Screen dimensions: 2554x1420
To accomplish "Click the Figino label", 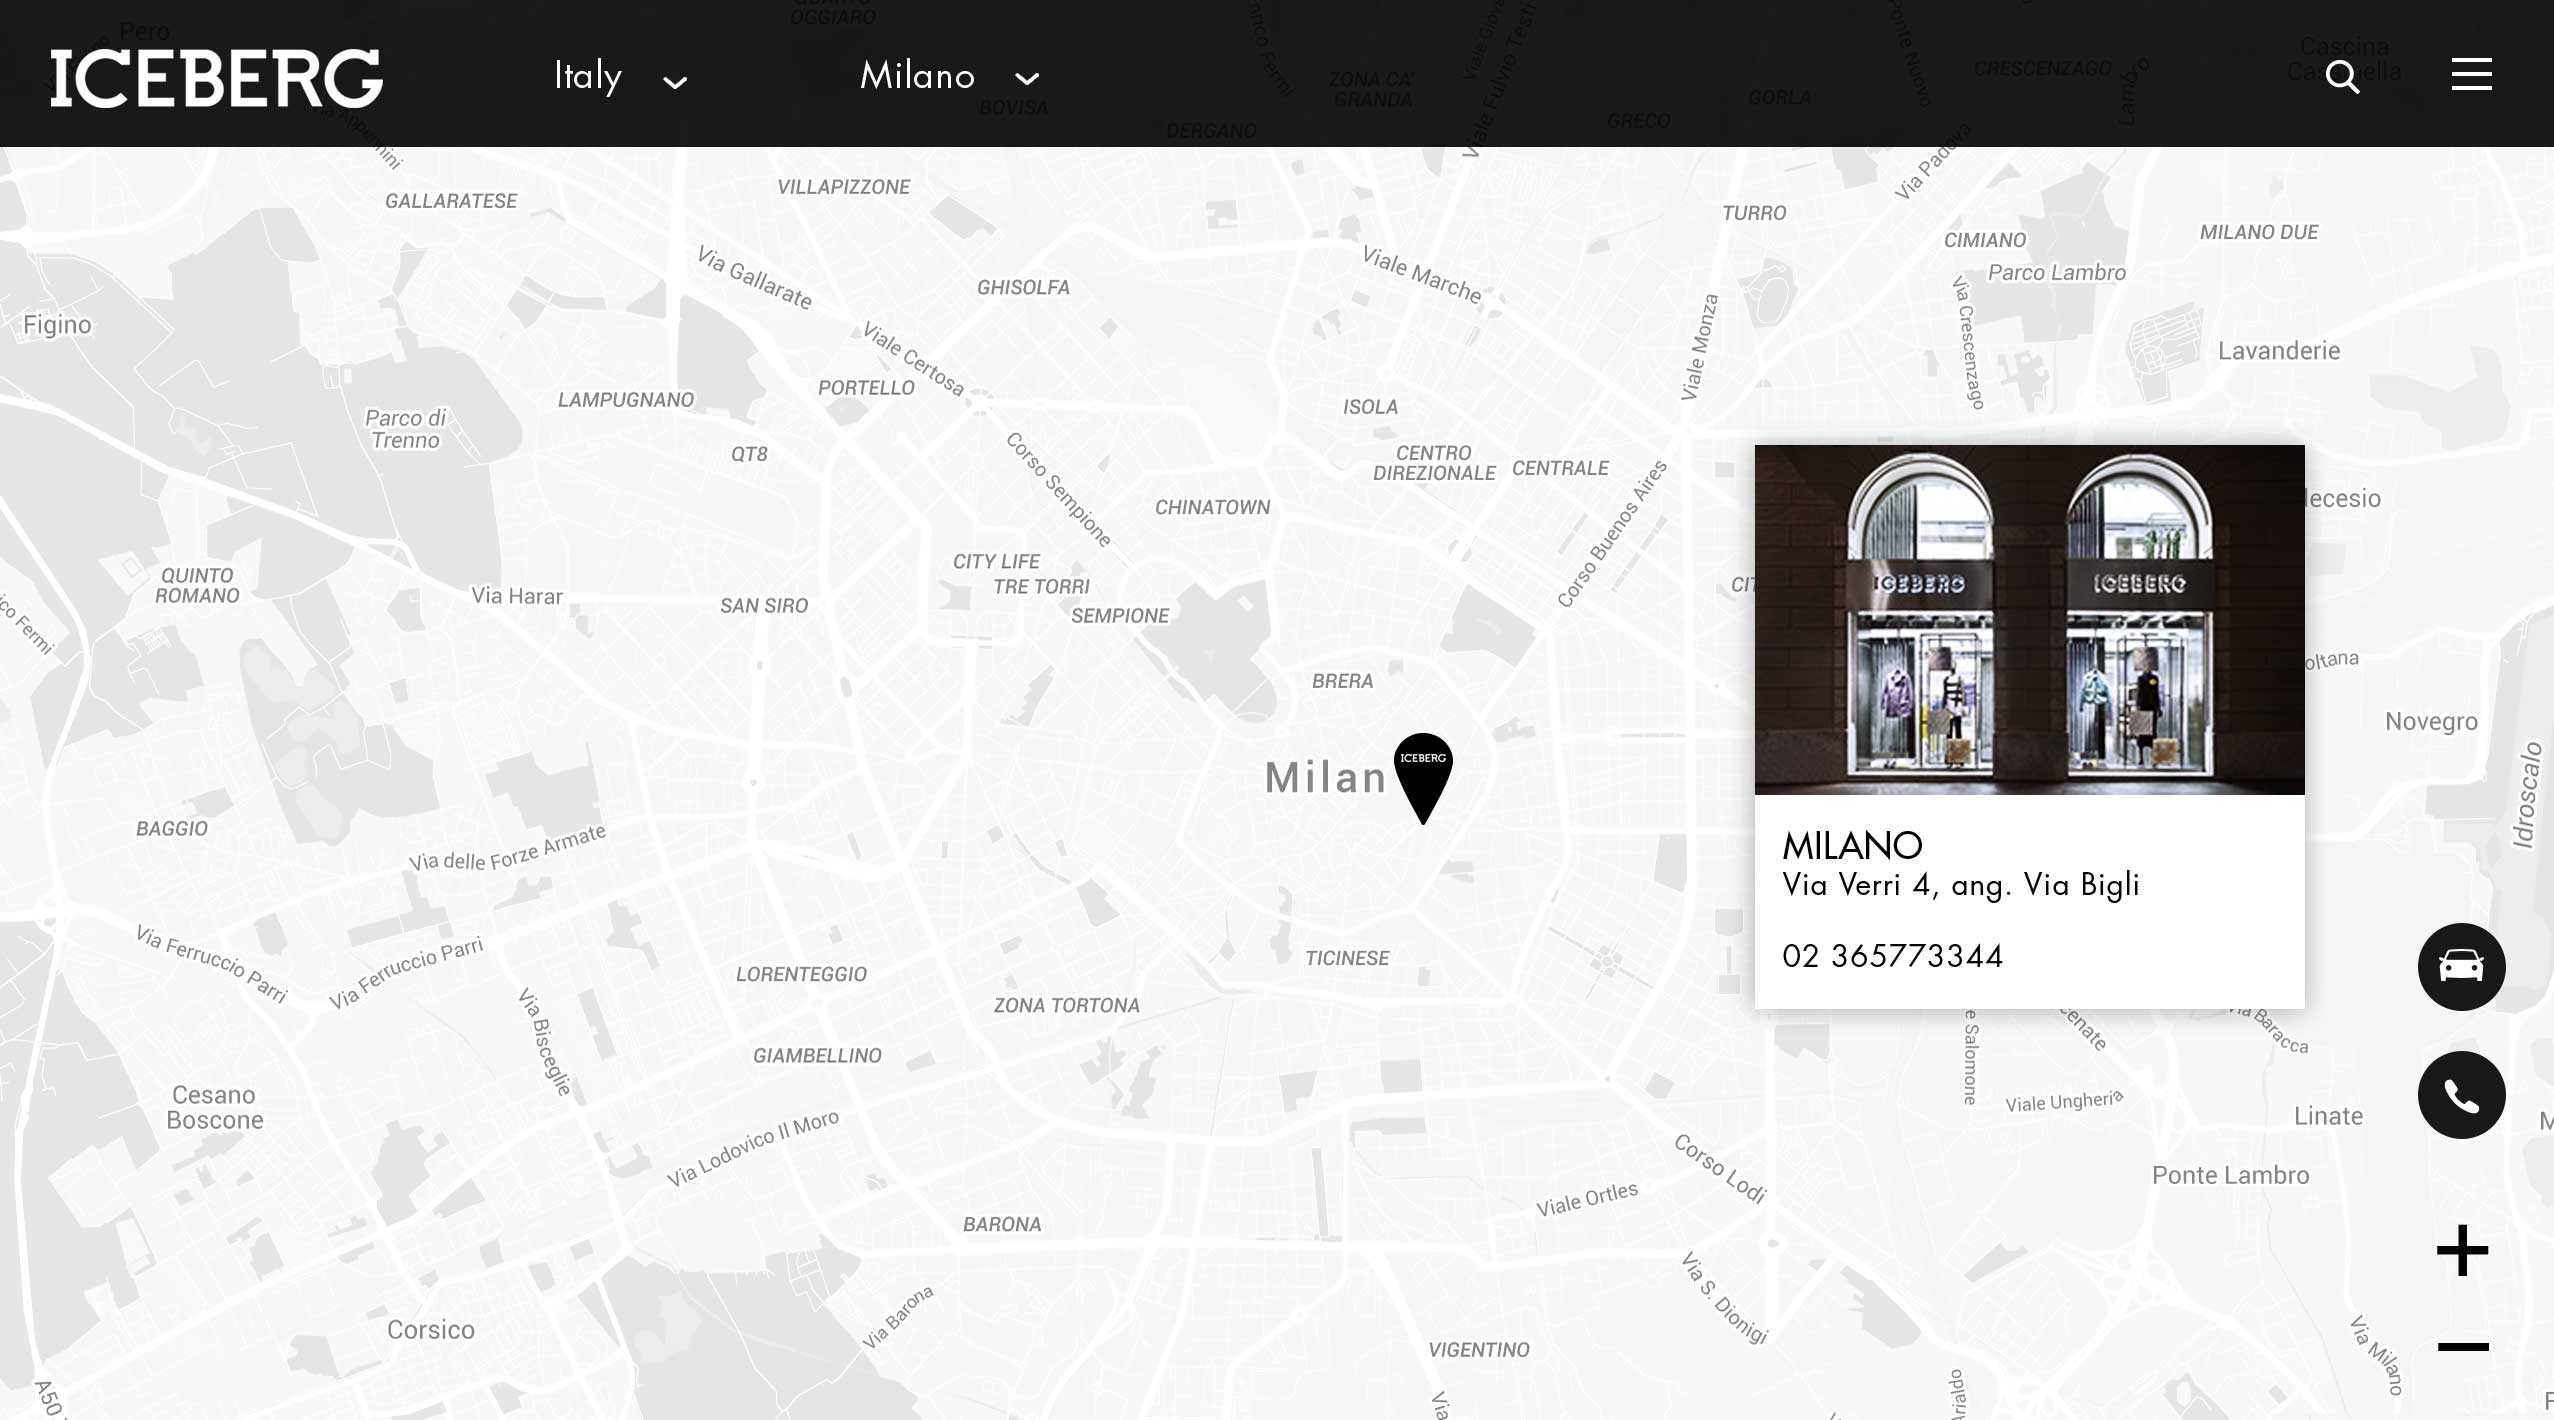I will pos(57,325).
